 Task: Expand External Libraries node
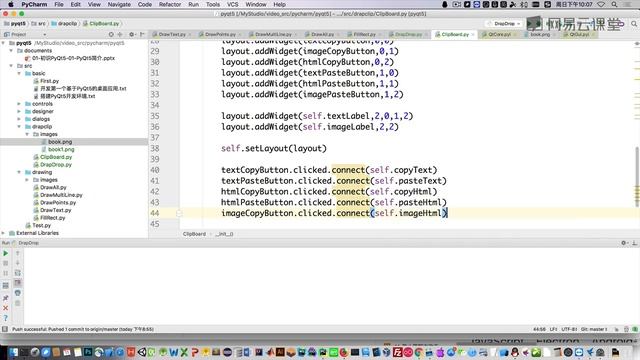coord(4,233)
